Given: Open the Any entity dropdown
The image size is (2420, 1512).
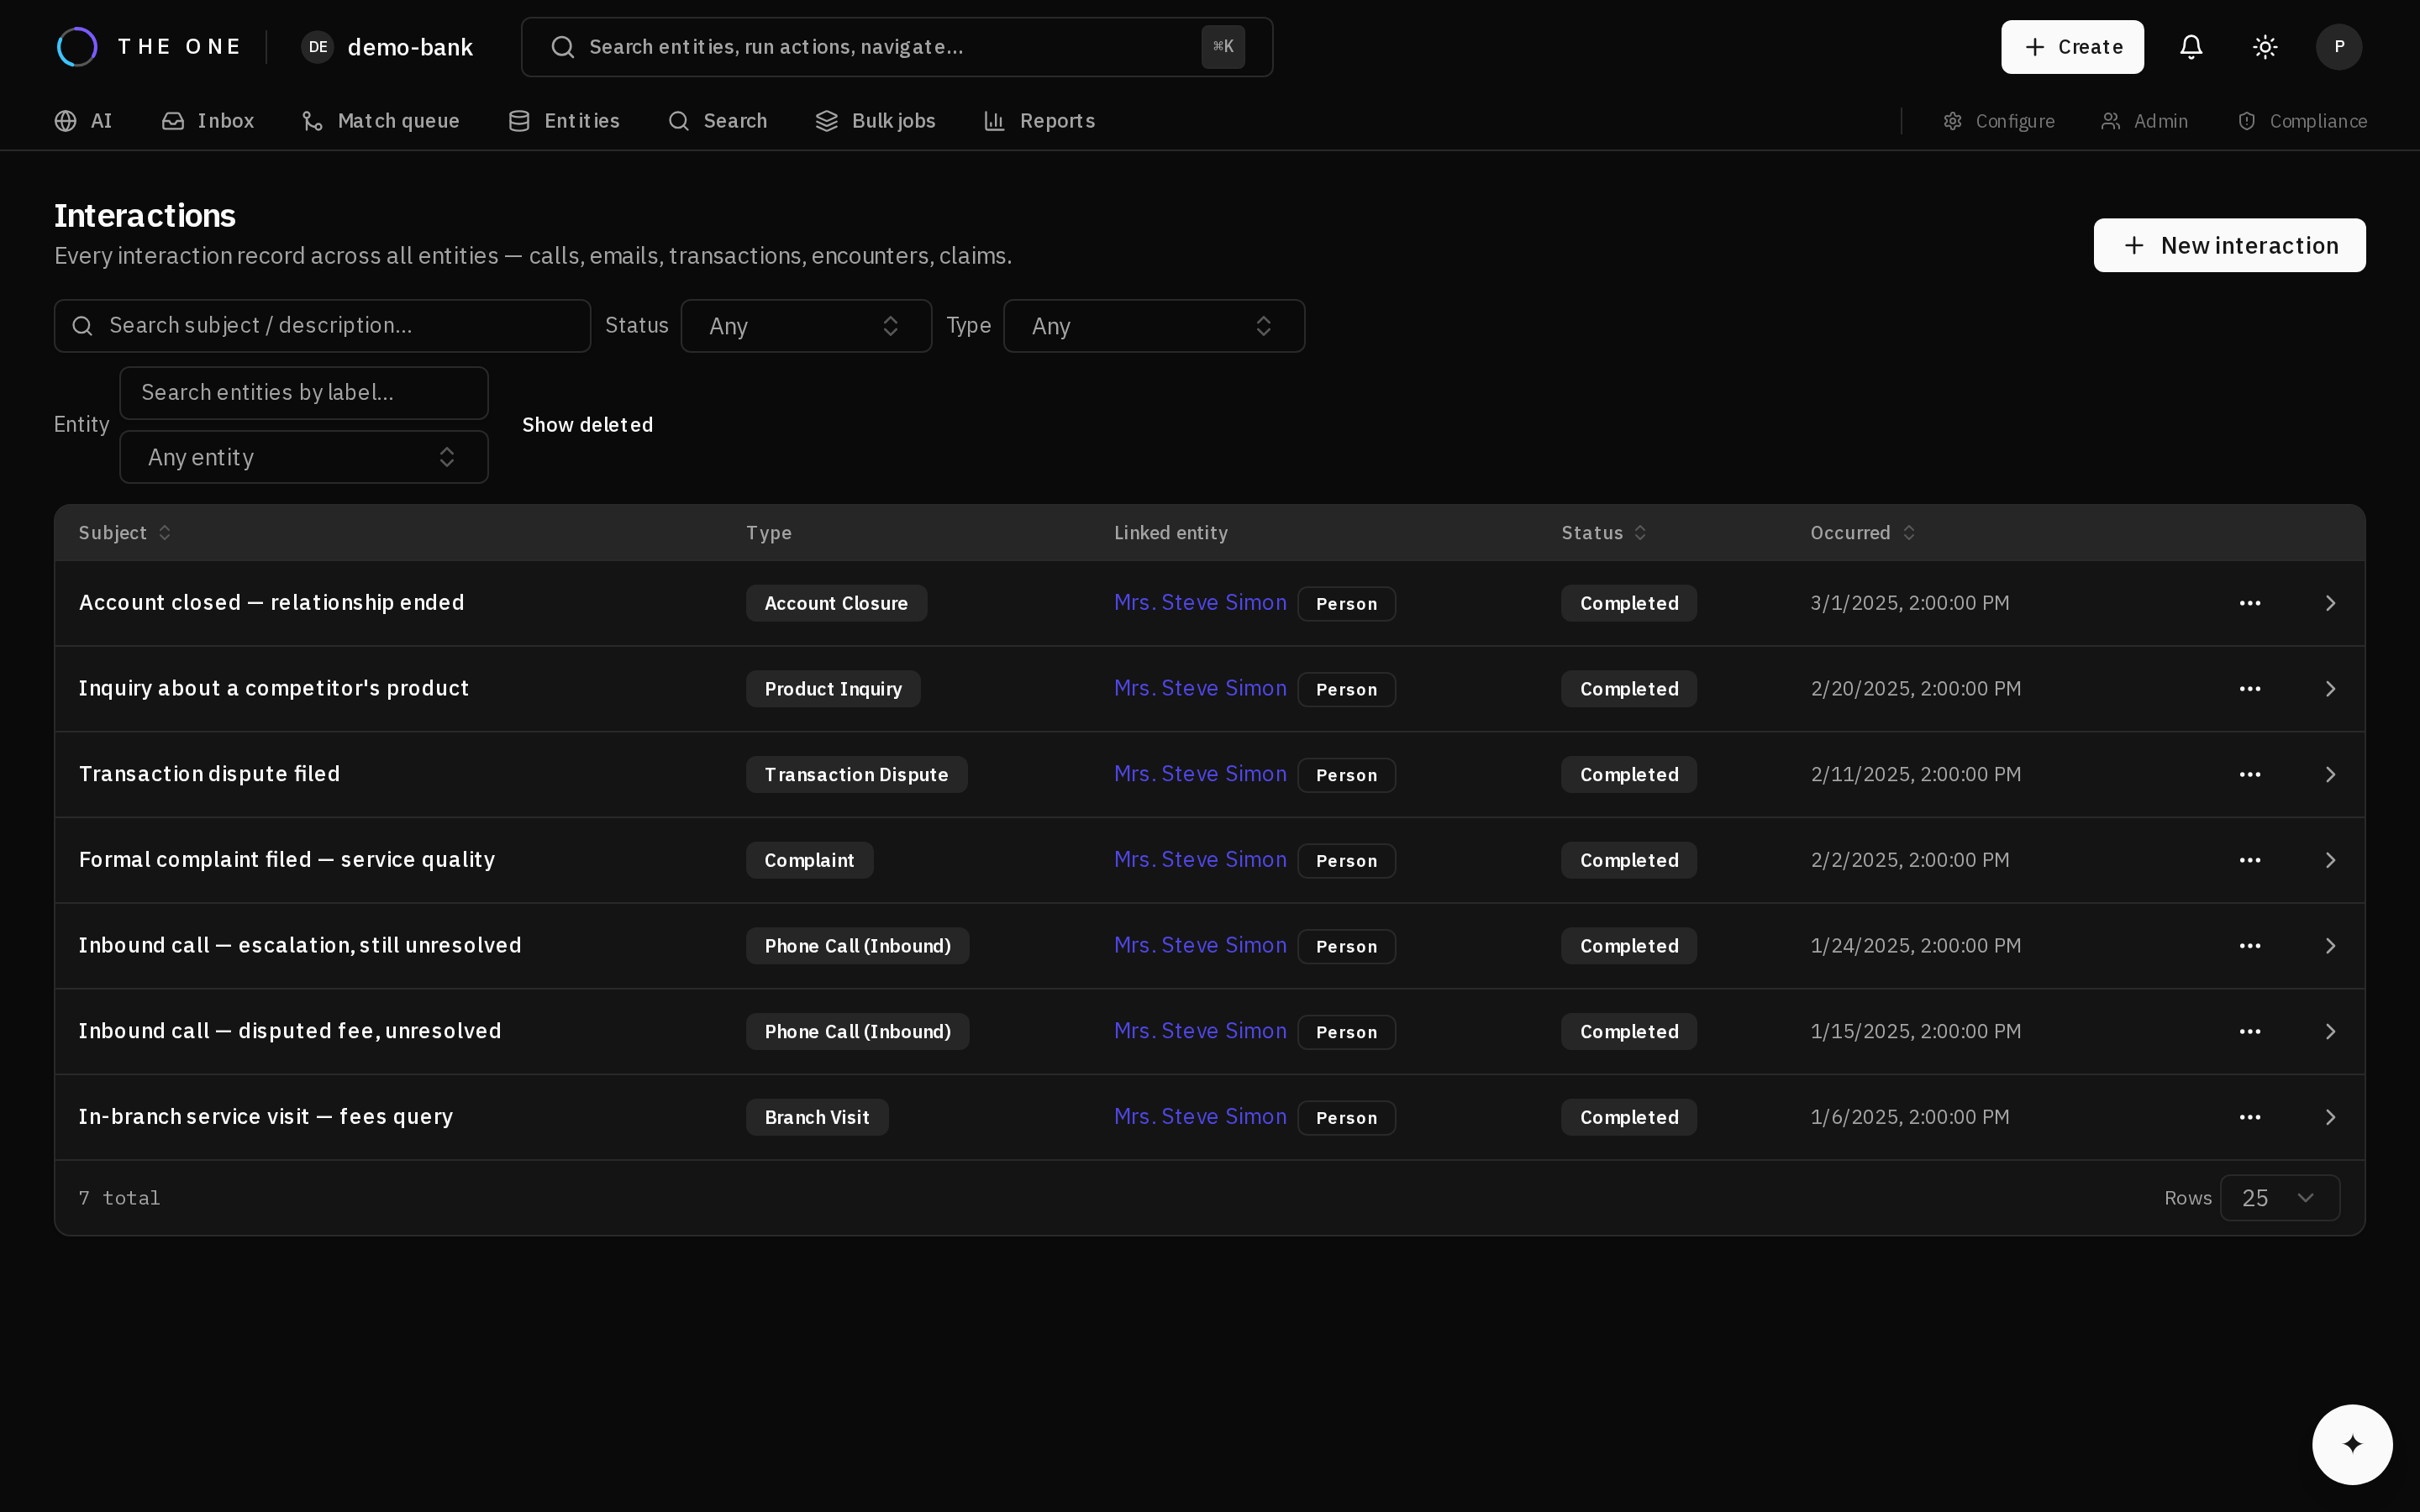Looking at the screenshot, I should pos(303,457).
